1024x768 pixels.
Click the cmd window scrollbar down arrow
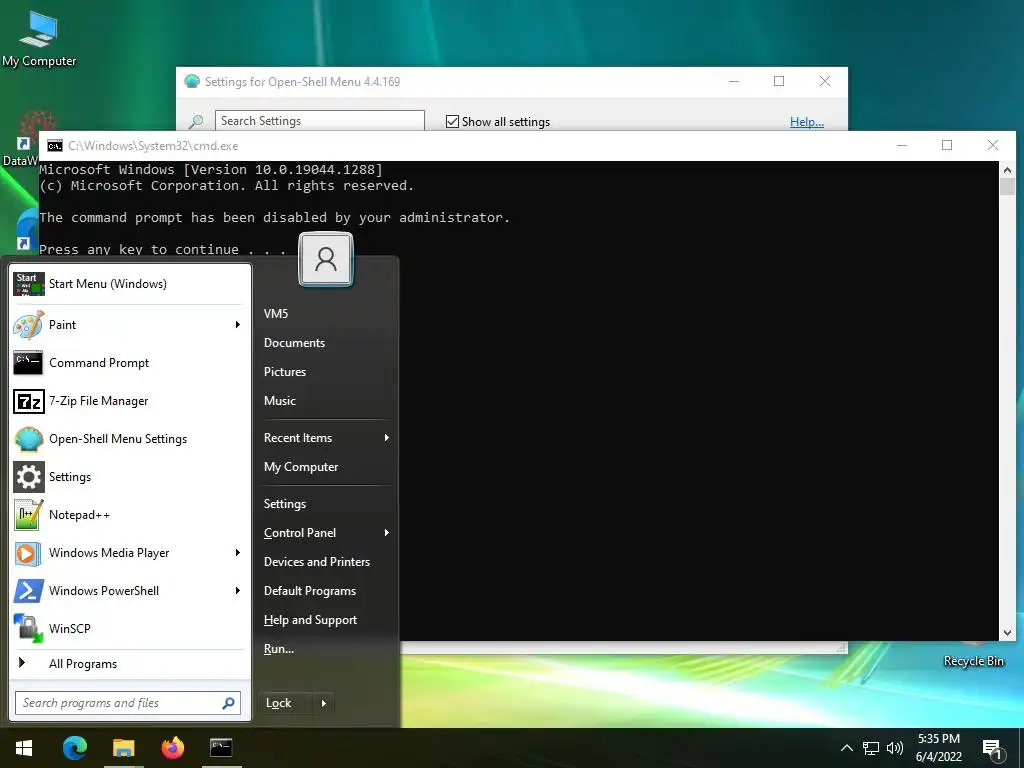pos(1007,632)
